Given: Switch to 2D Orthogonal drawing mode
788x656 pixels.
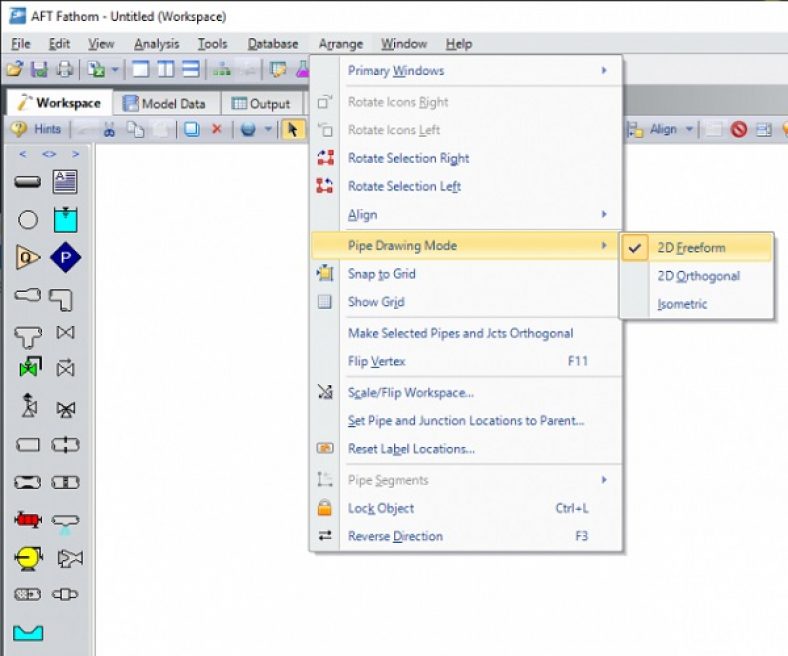Looking at the screenshot, I should (698, 276).
